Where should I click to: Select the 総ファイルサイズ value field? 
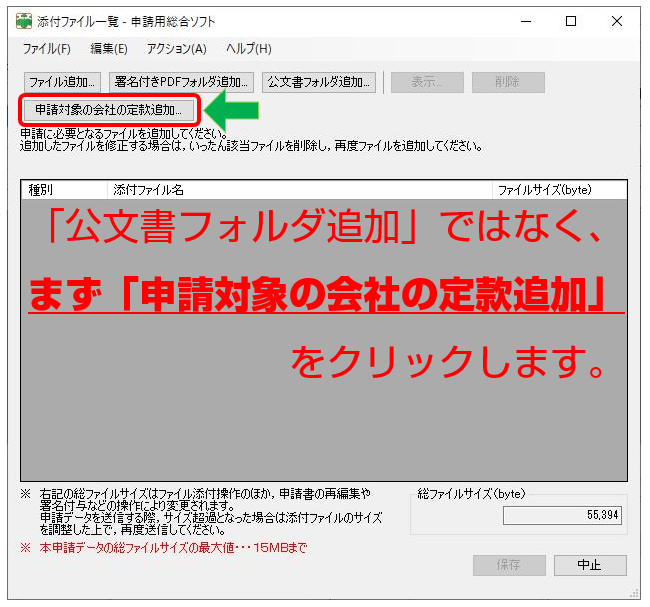pyautogui.click(x=564, y=515)
